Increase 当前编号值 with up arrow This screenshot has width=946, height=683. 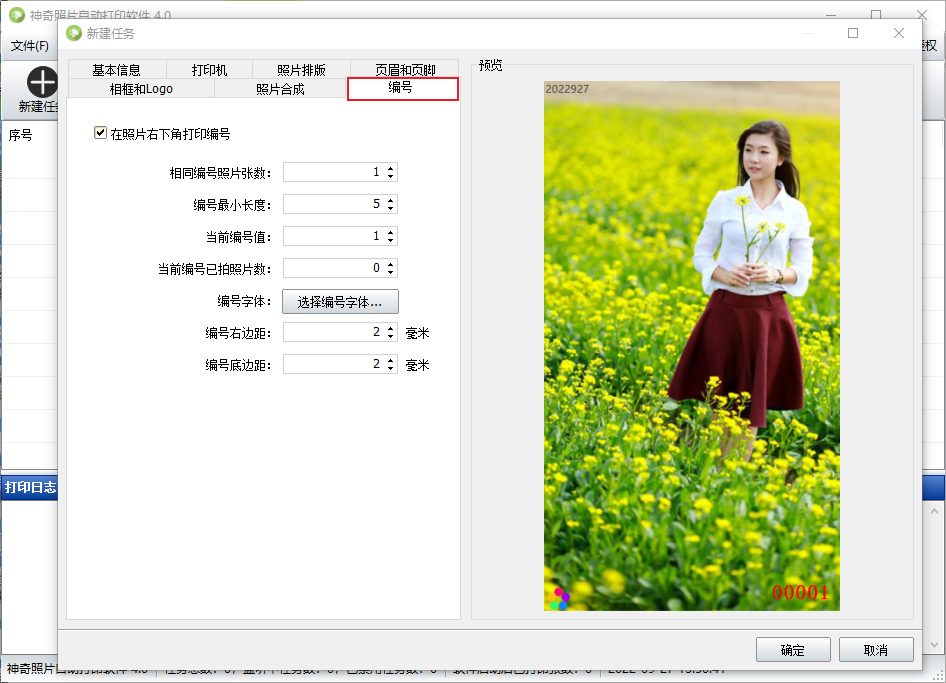[390, 232]
